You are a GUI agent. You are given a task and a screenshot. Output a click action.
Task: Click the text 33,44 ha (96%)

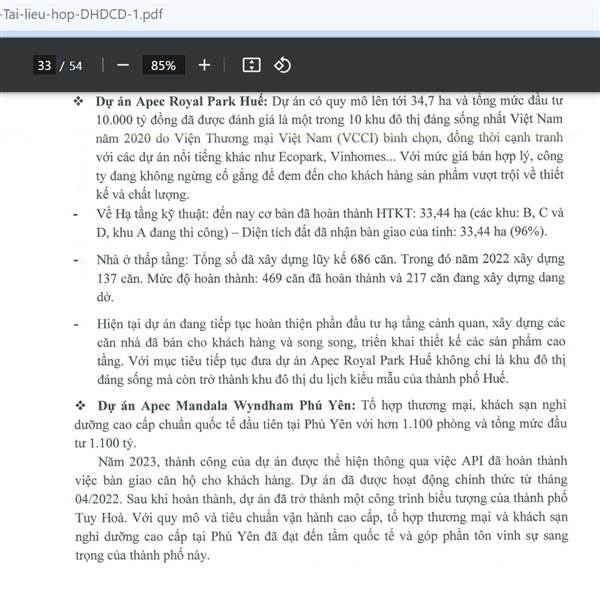coord(503,232)
